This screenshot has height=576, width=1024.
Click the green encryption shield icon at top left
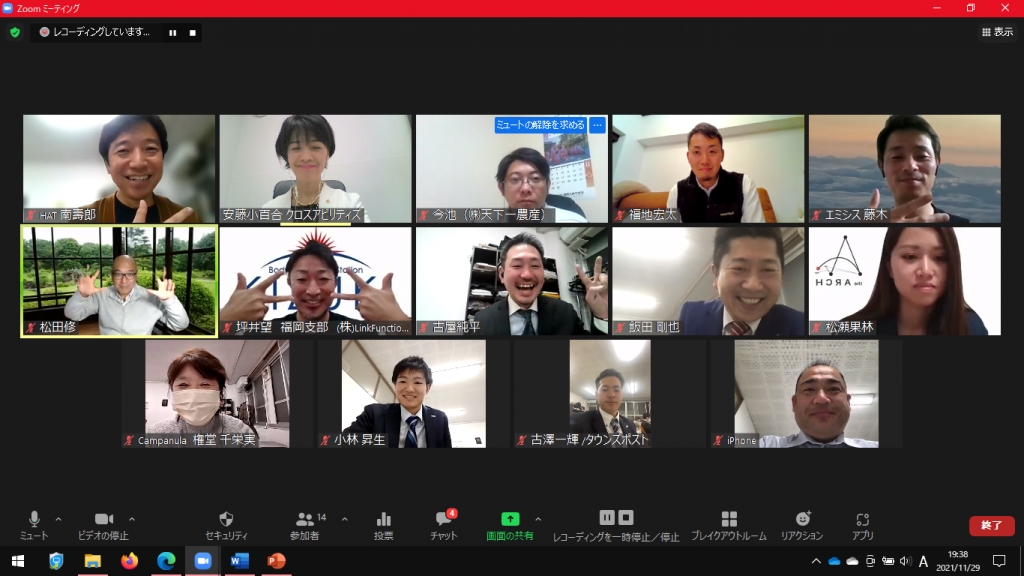point(15,32)
